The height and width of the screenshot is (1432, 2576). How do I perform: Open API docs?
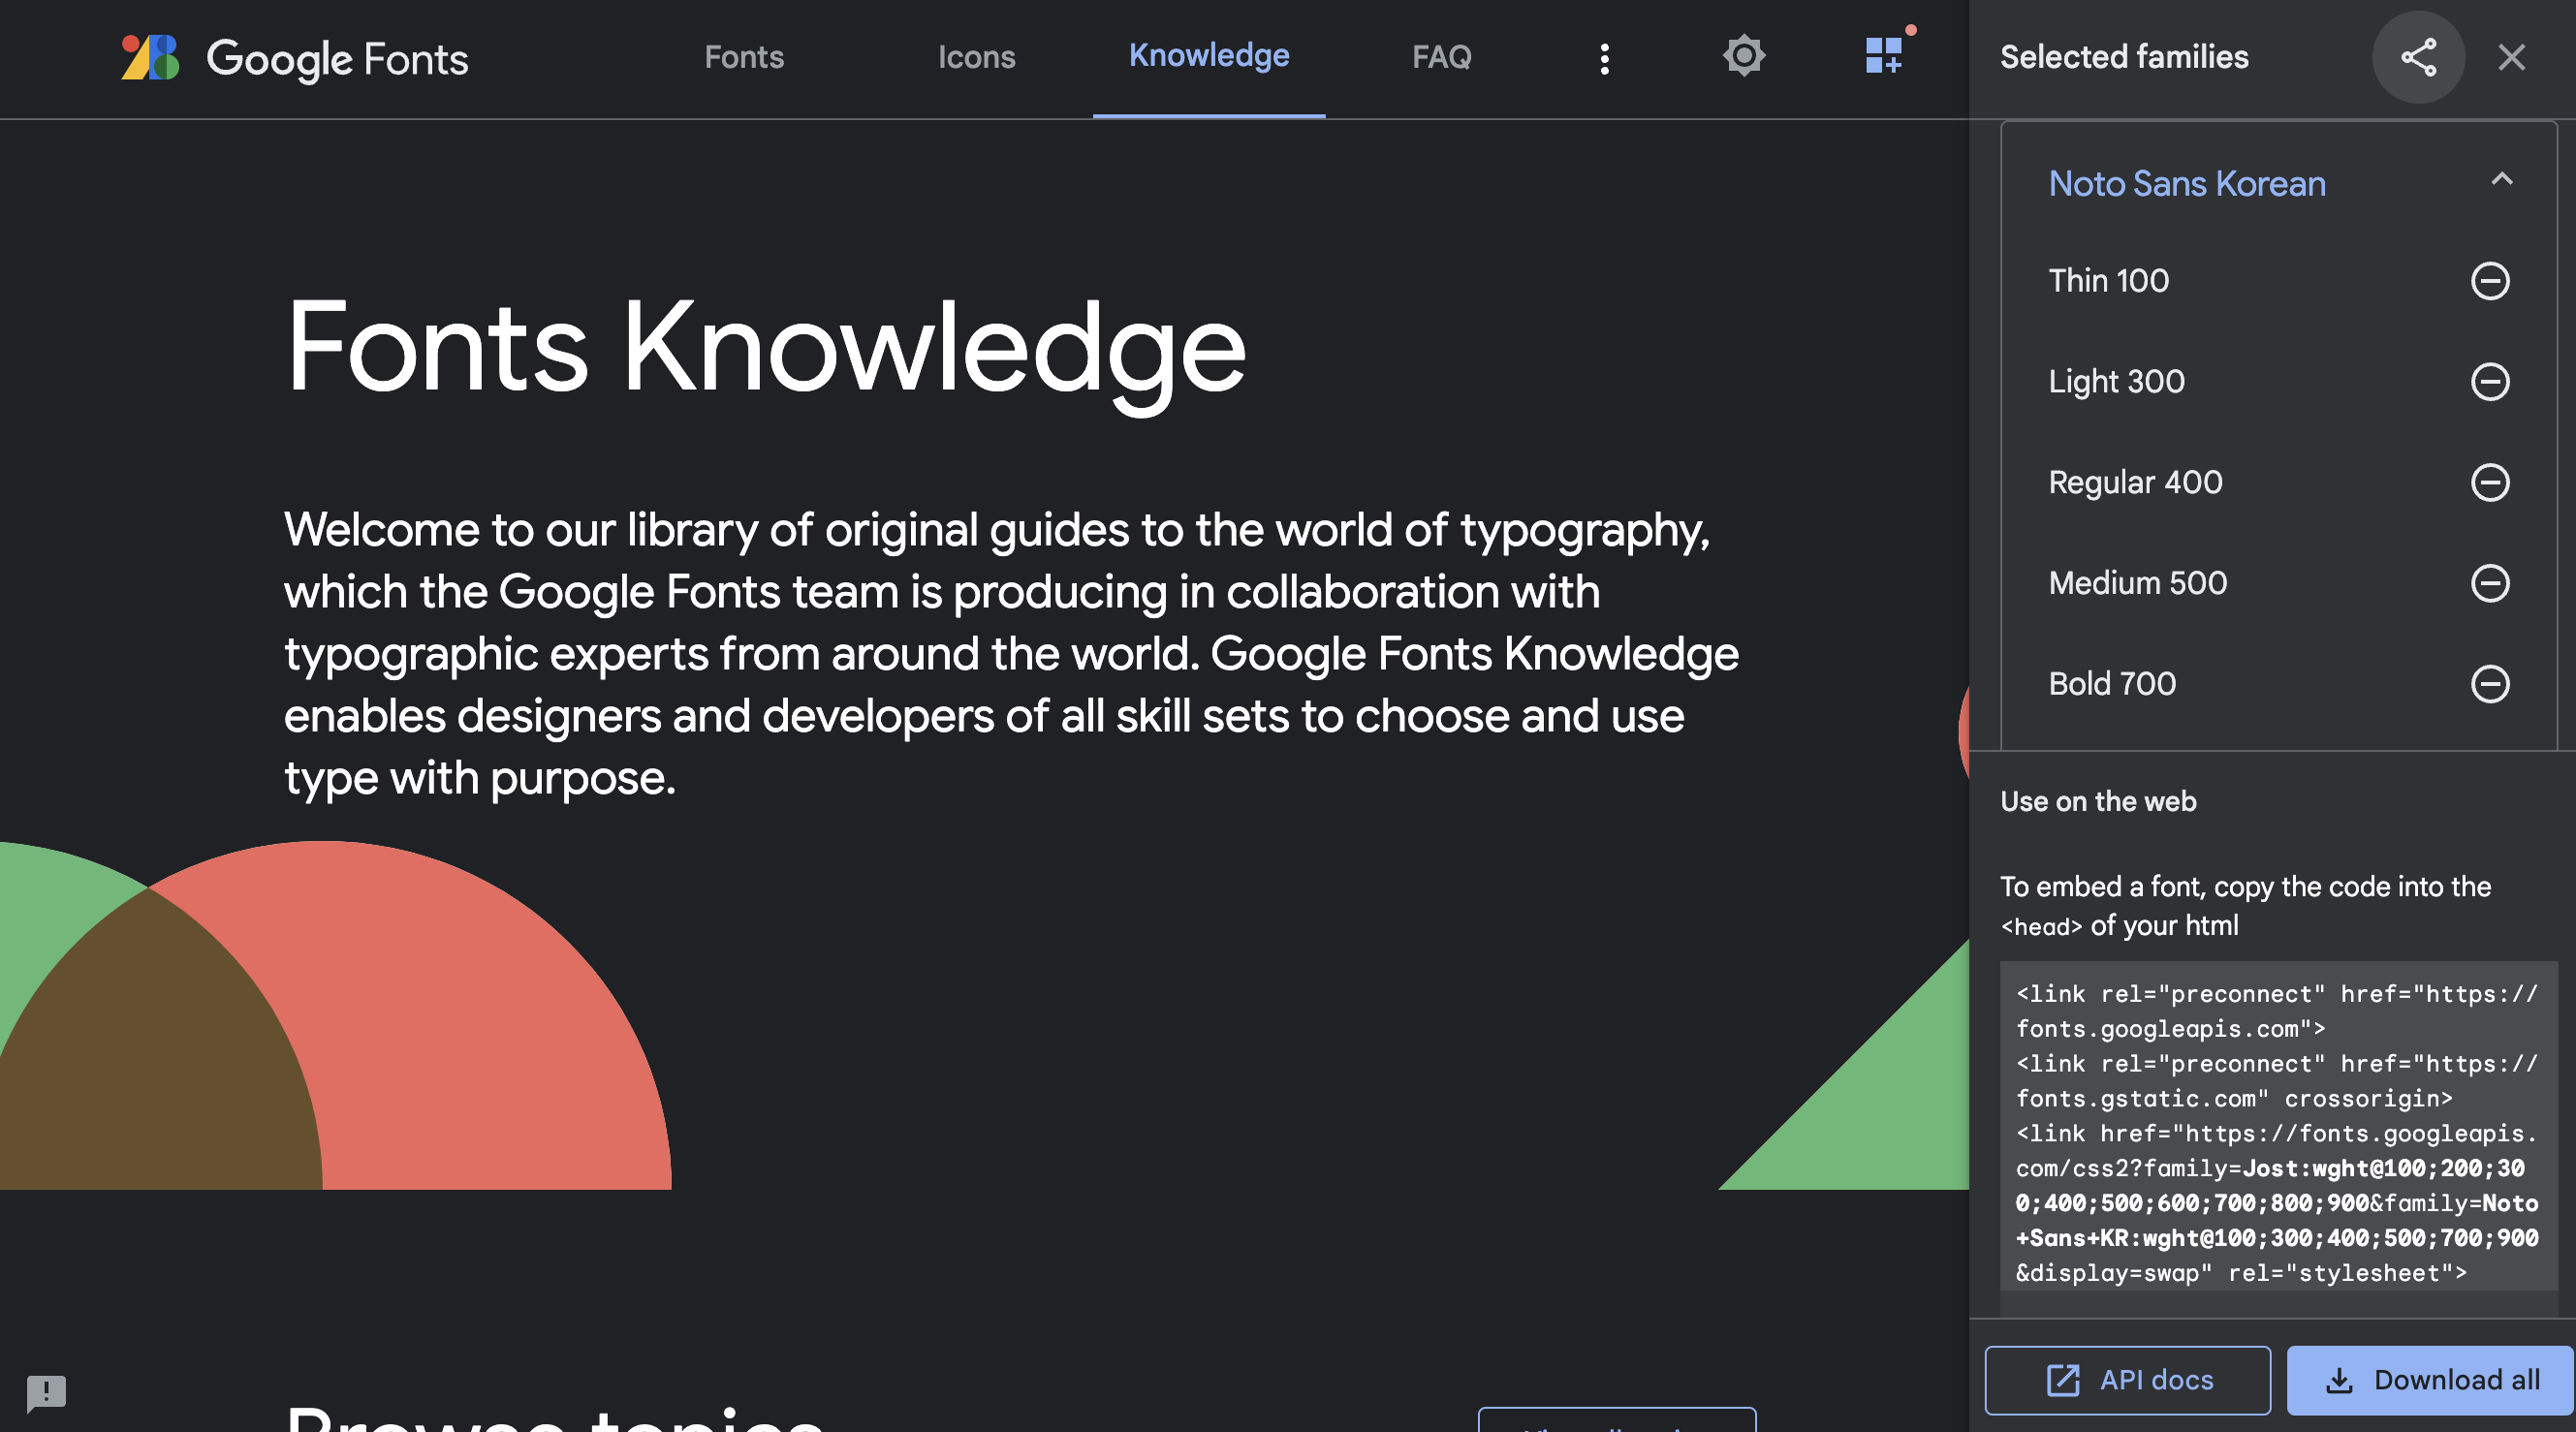point(2127,1380)
